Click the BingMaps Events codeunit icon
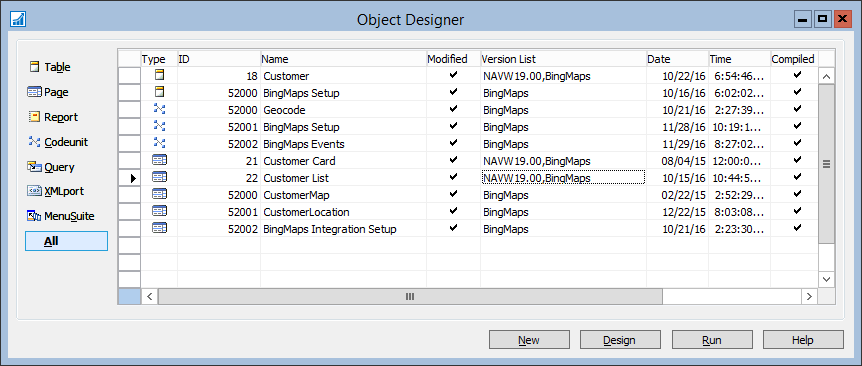Screen dimensions: 862x366 pos(159,143)
